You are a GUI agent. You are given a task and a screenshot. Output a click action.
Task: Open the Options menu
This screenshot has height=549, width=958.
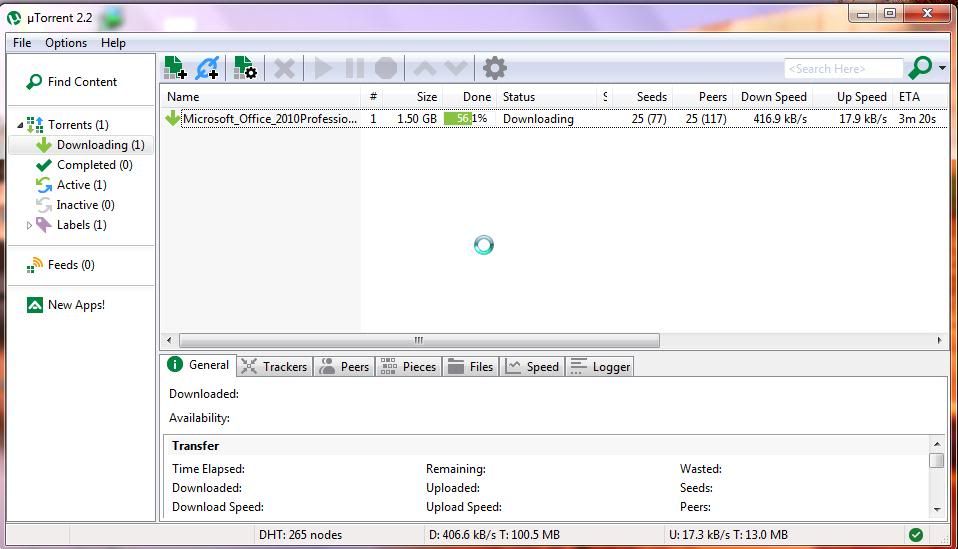point(66,43)
